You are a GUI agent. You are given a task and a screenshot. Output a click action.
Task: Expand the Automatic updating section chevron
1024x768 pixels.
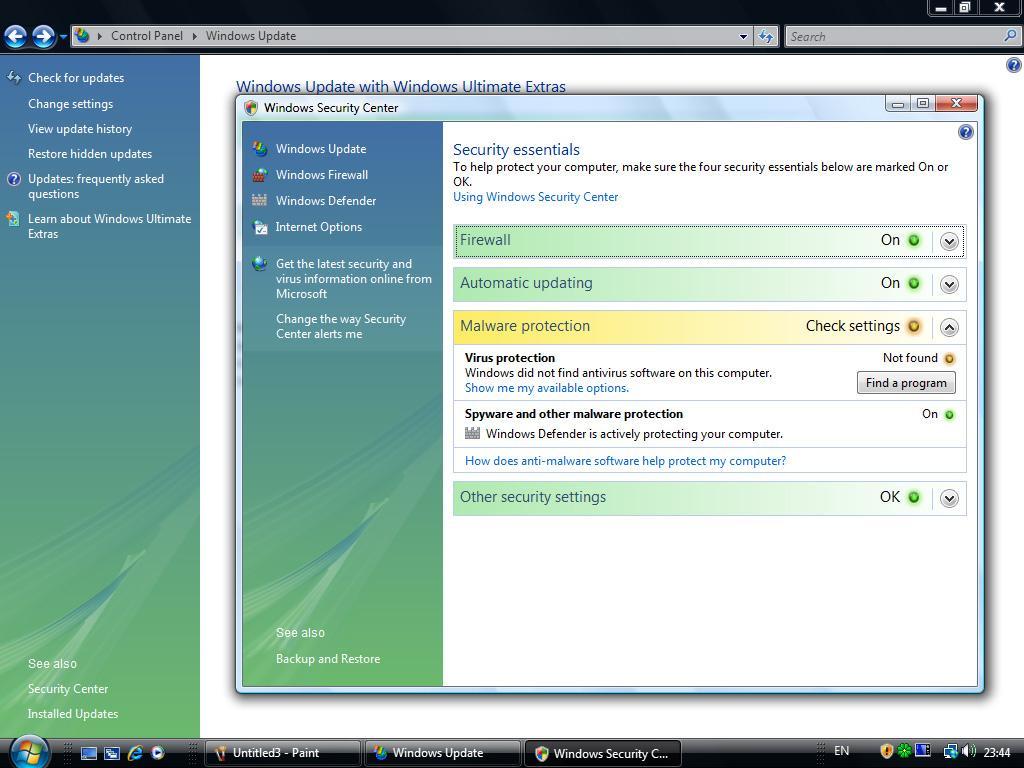tap(949, 285)
